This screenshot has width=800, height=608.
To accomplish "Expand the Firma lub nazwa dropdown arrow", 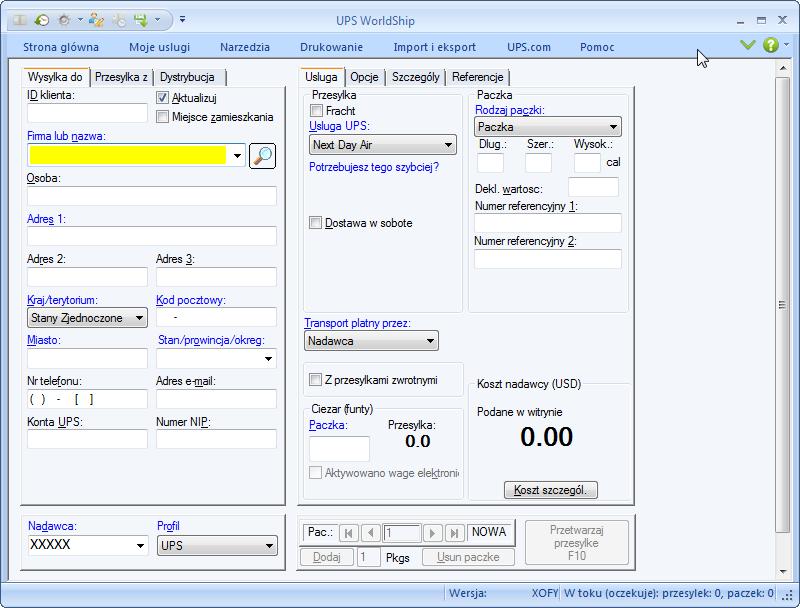I will click(x=237, y=156).
